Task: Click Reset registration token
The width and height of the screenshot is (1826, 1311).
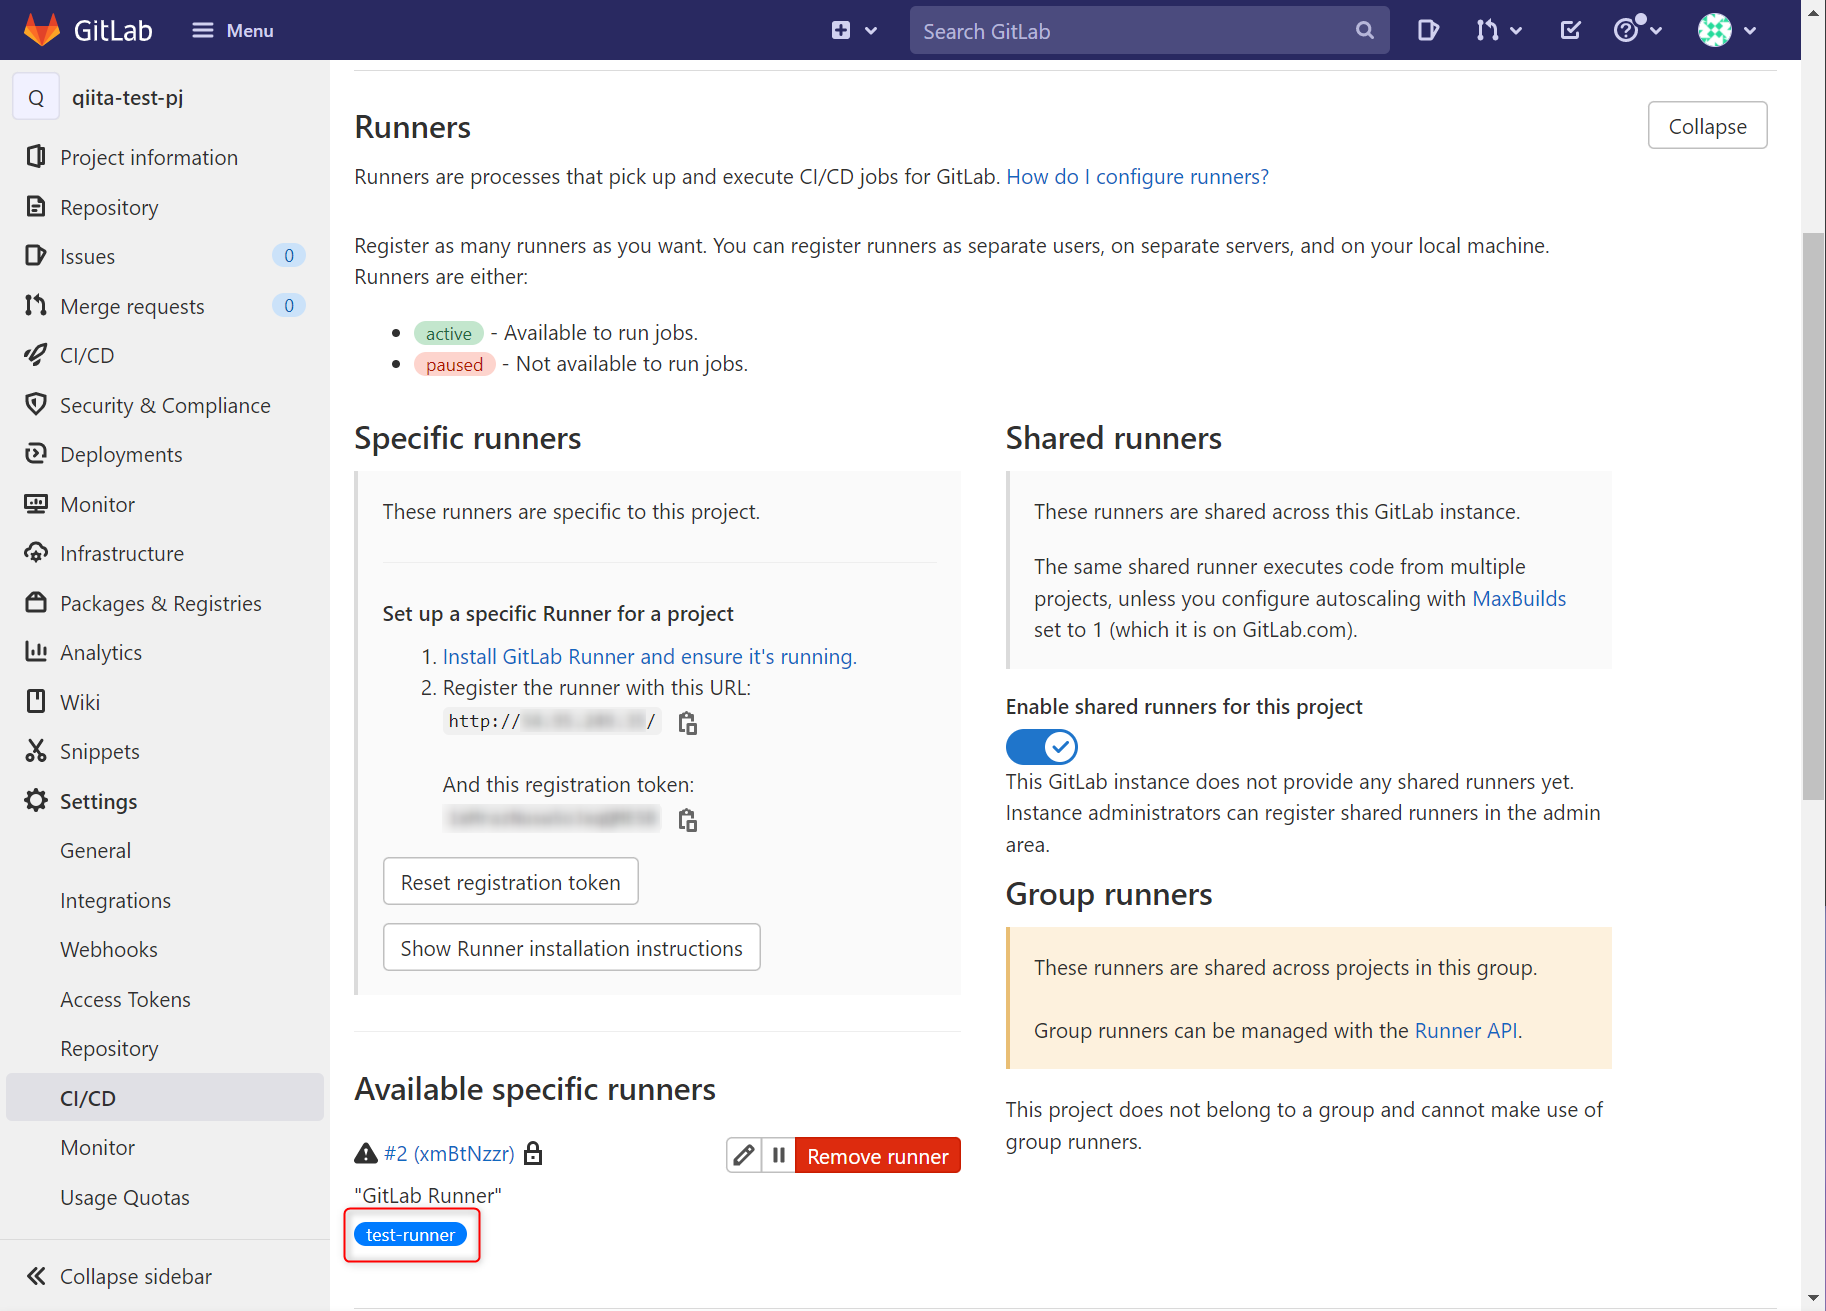Action: tap(510, 881)
